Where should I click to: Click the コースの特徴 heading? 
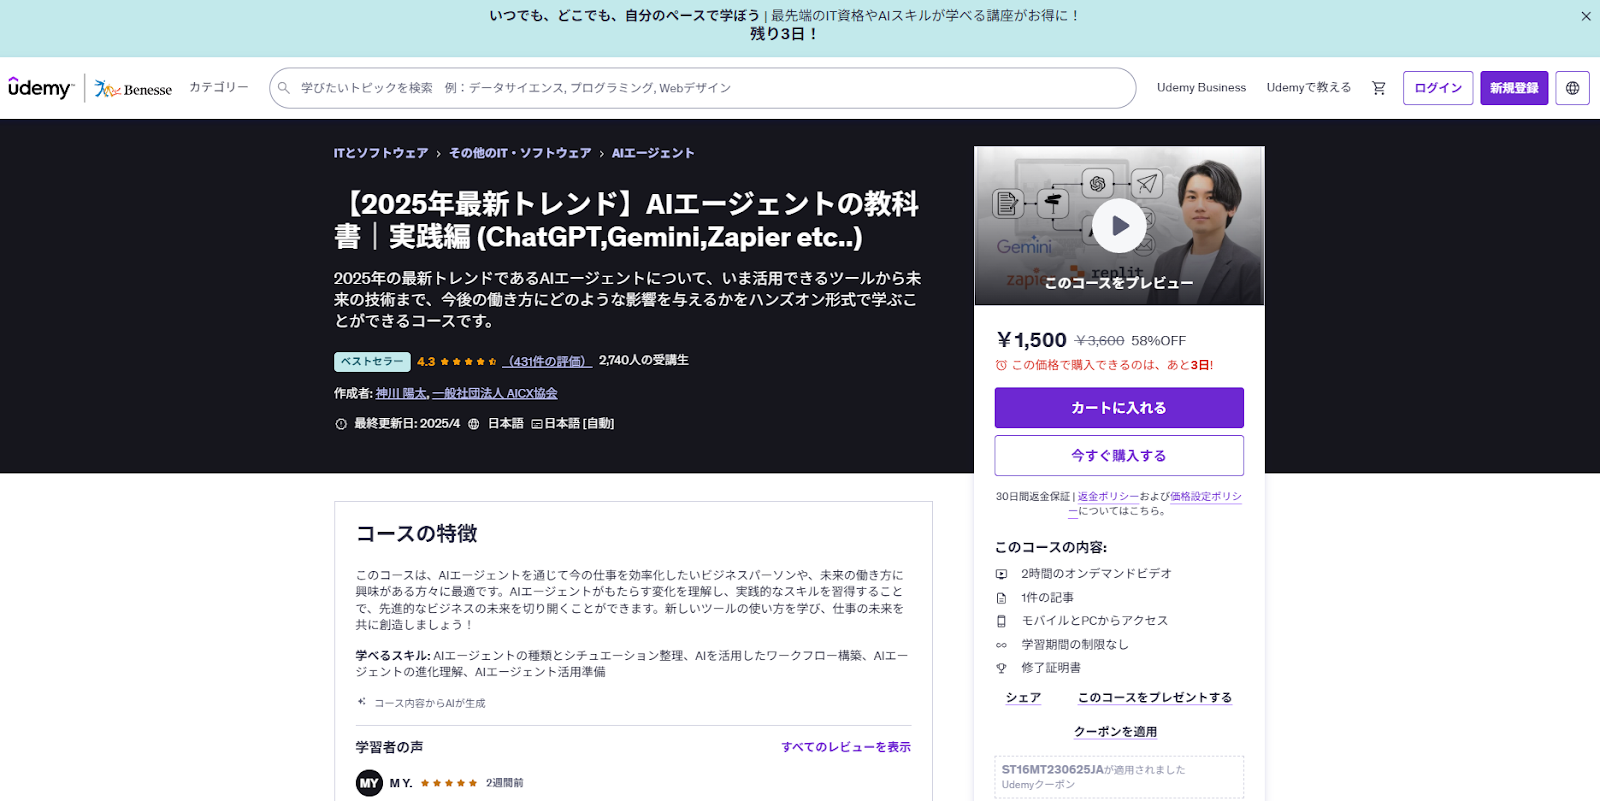pyautogui.click(x=416, y=534)
